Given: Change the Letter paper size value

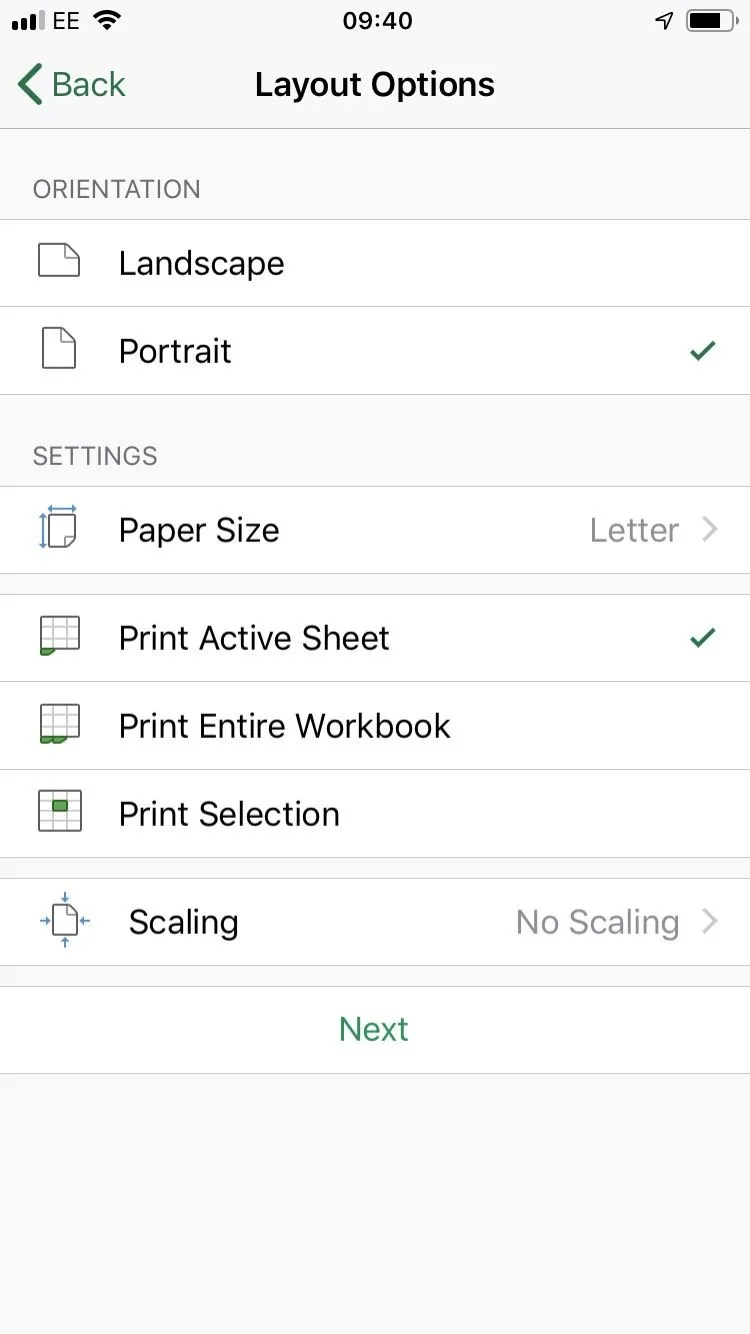Looking at the screenshot, I should click(634, 530).
